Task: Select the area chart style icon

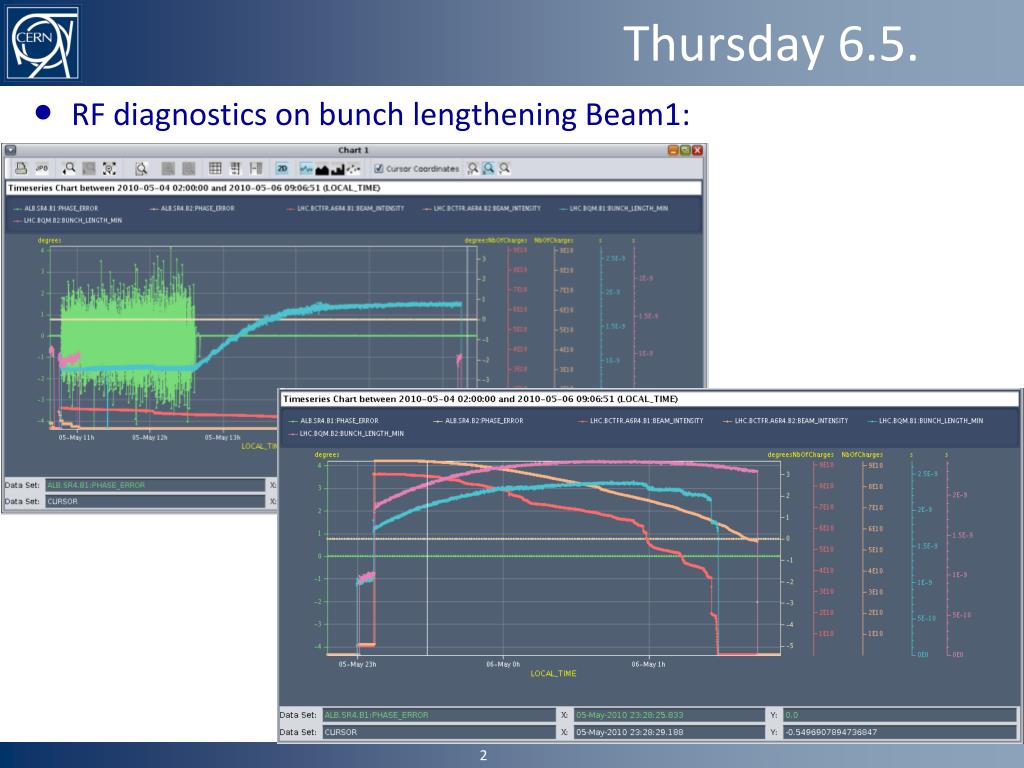Action: [322, 168]
